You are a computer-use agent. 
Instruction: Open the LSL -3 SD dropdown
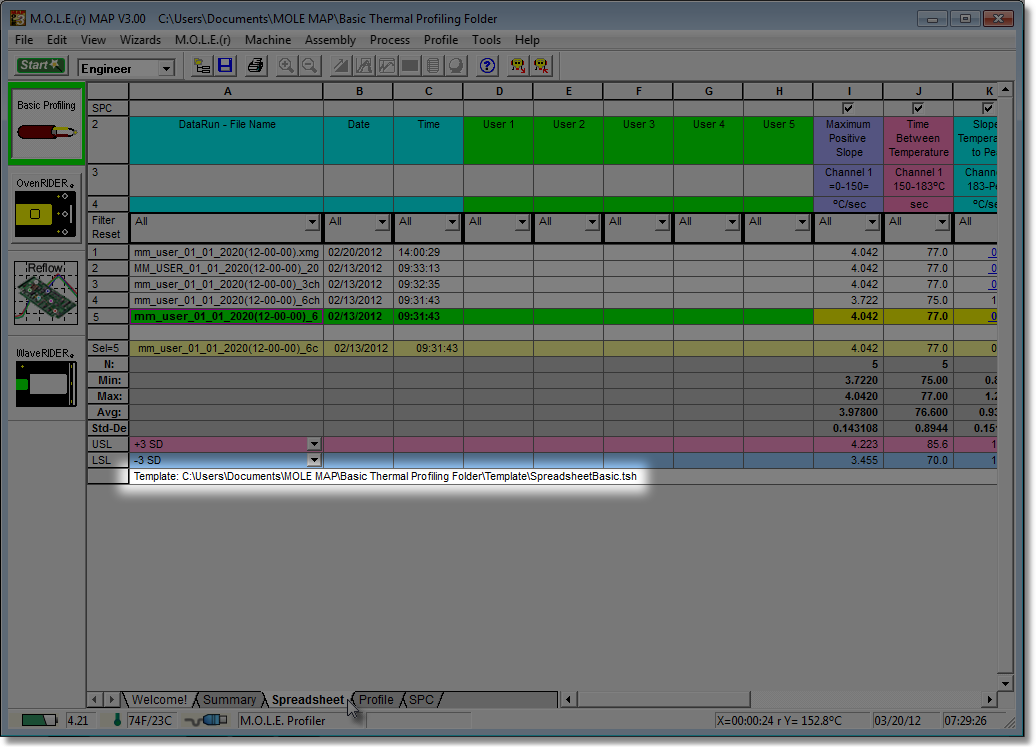[x=314, y=460]
